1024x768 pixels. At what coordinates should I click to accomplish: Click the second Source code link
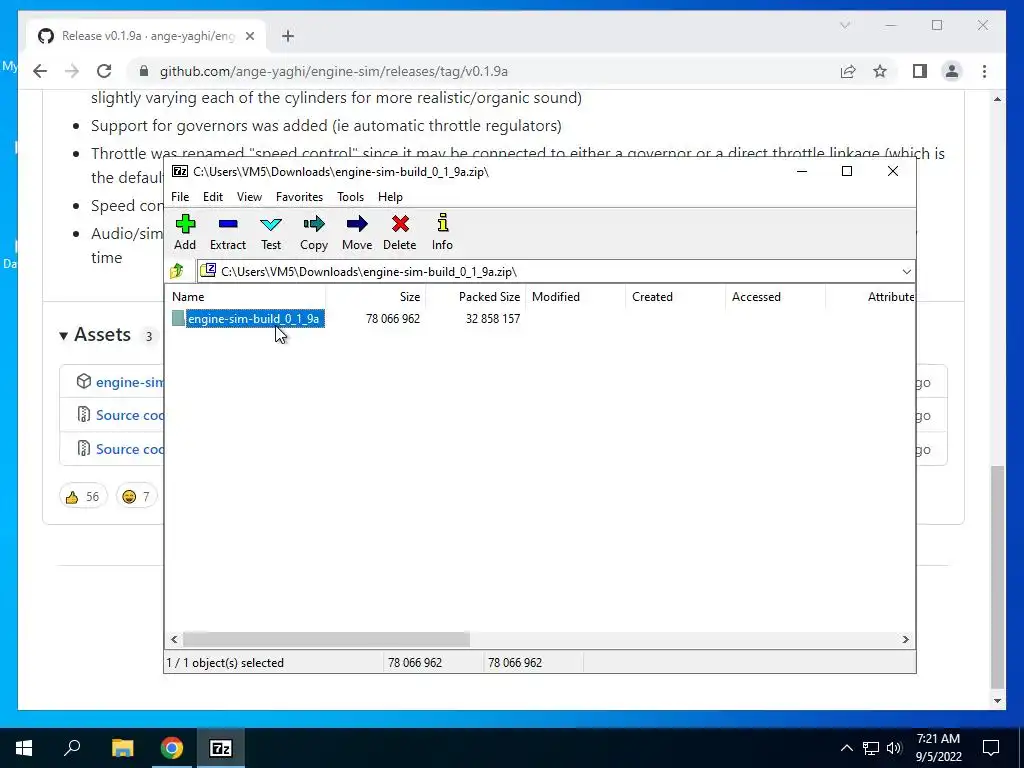[x=129, y=449]
